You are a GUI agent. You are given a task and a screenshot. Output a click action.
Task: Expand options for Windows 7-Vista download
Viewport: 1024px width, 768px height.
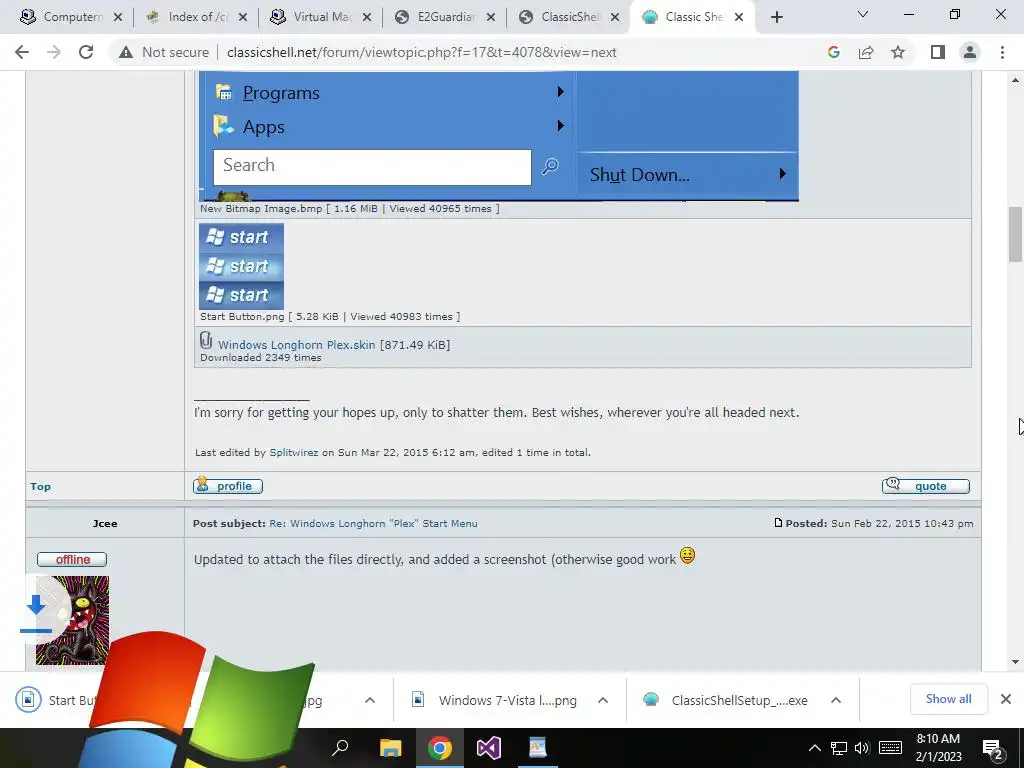point(603,700)
